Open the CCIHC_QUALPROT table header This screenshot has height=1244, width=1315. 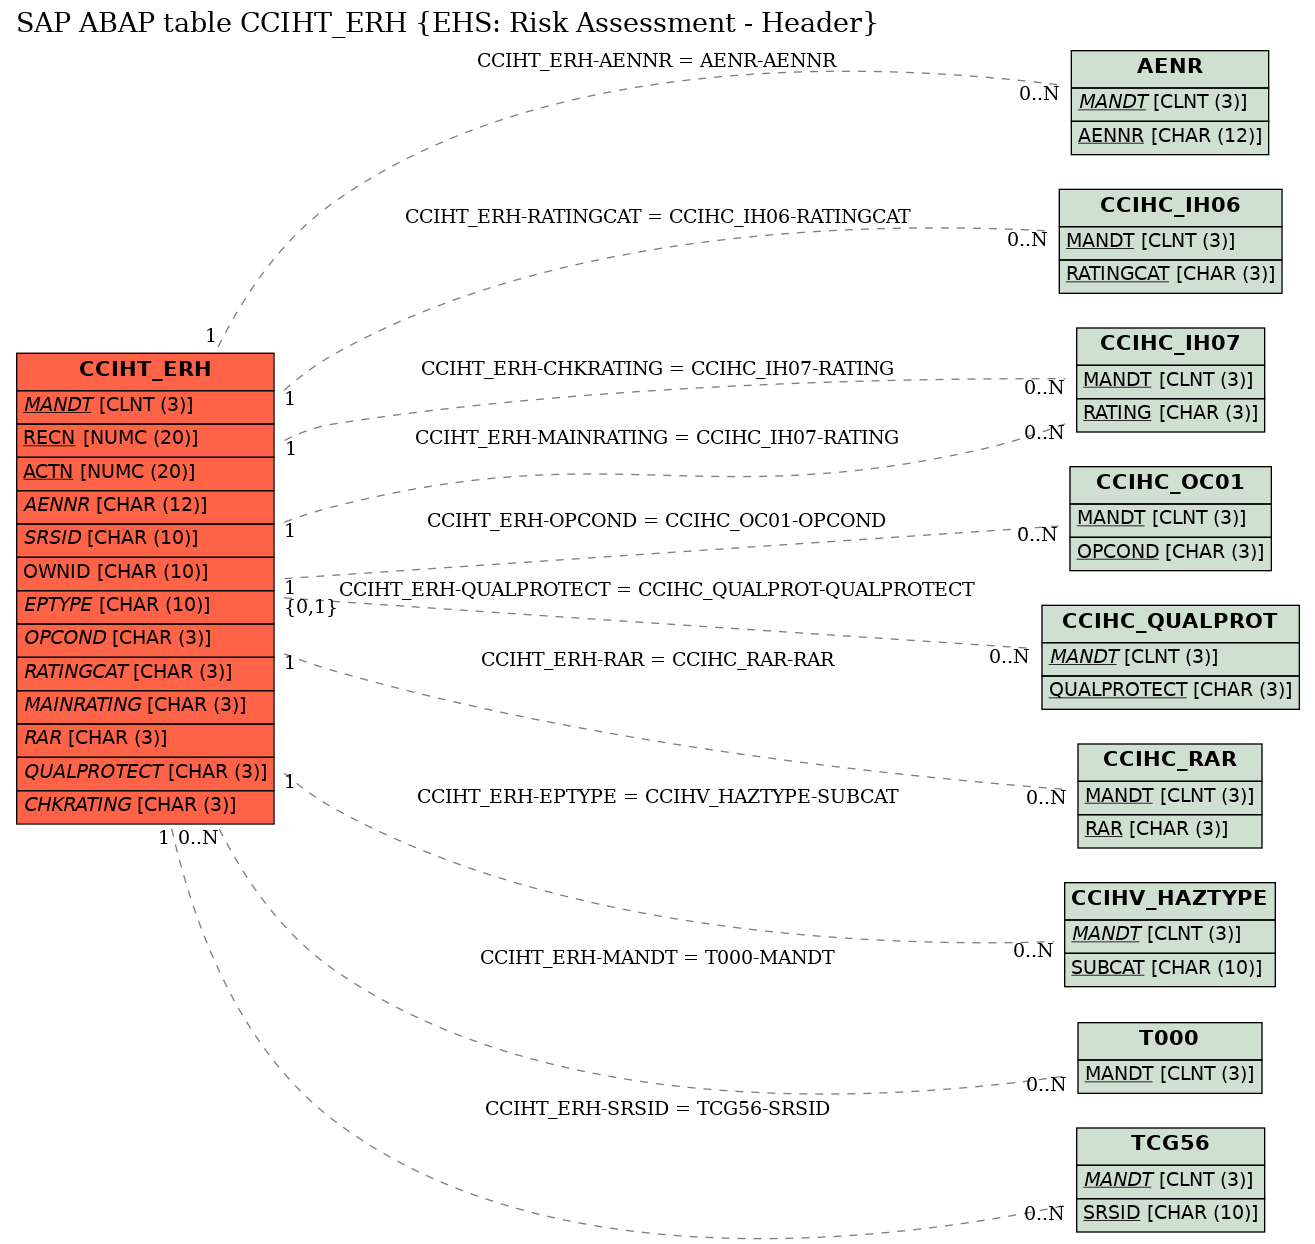[x=1170, y=622]
